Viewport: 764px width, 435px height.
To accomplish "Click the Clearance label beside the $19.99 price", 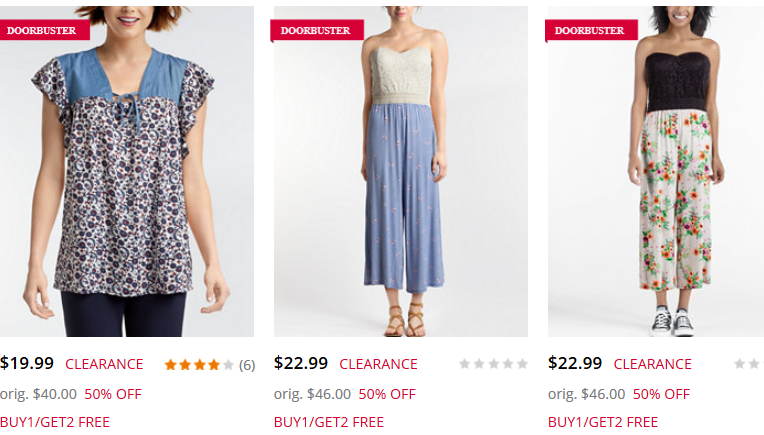I will tap(104, 364).
